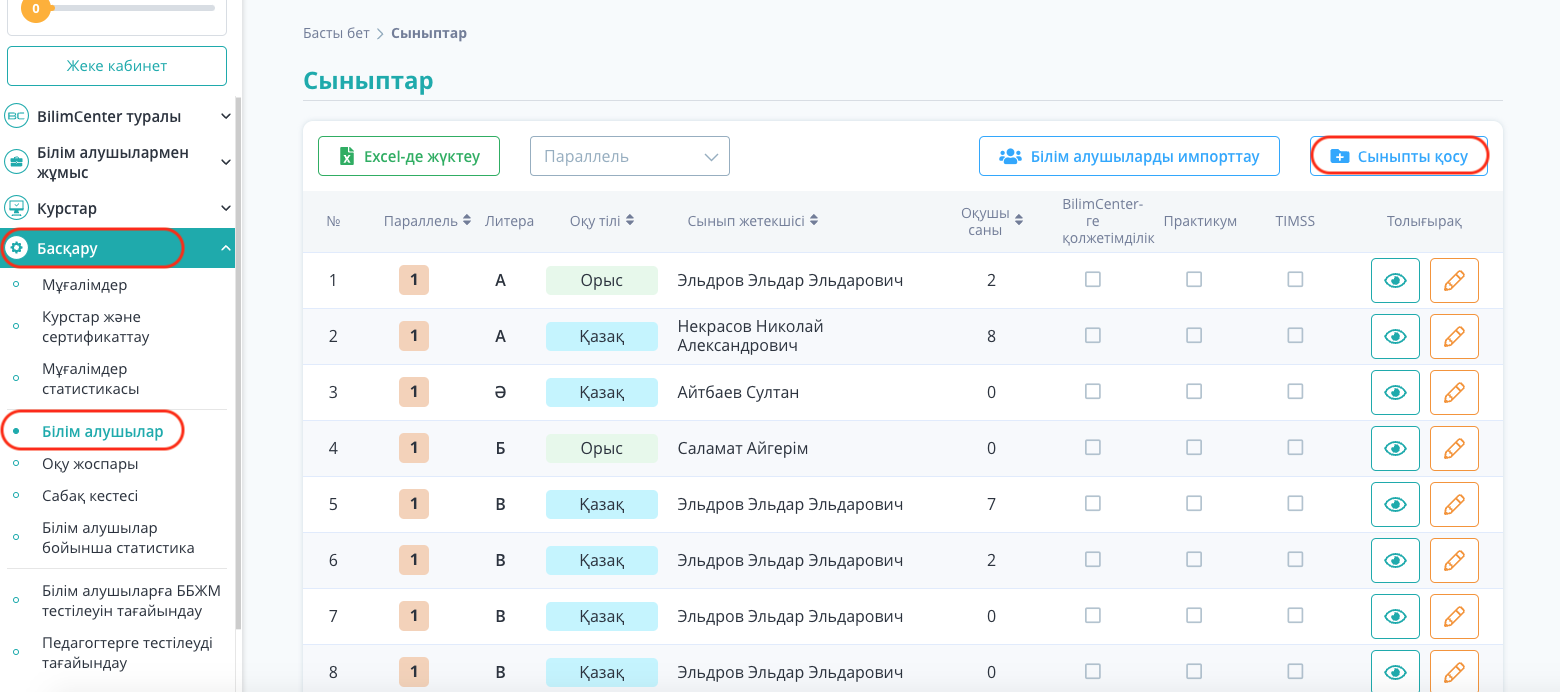Screen dimensions: 1560x692
Task: View Айтбаев Султан class details
Action: 1395,392
